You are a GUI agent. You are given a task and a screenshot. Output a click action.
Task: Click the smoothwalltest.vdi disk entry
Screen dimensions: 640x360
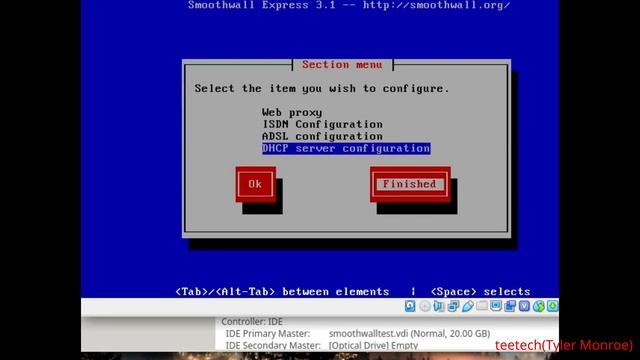409,333
